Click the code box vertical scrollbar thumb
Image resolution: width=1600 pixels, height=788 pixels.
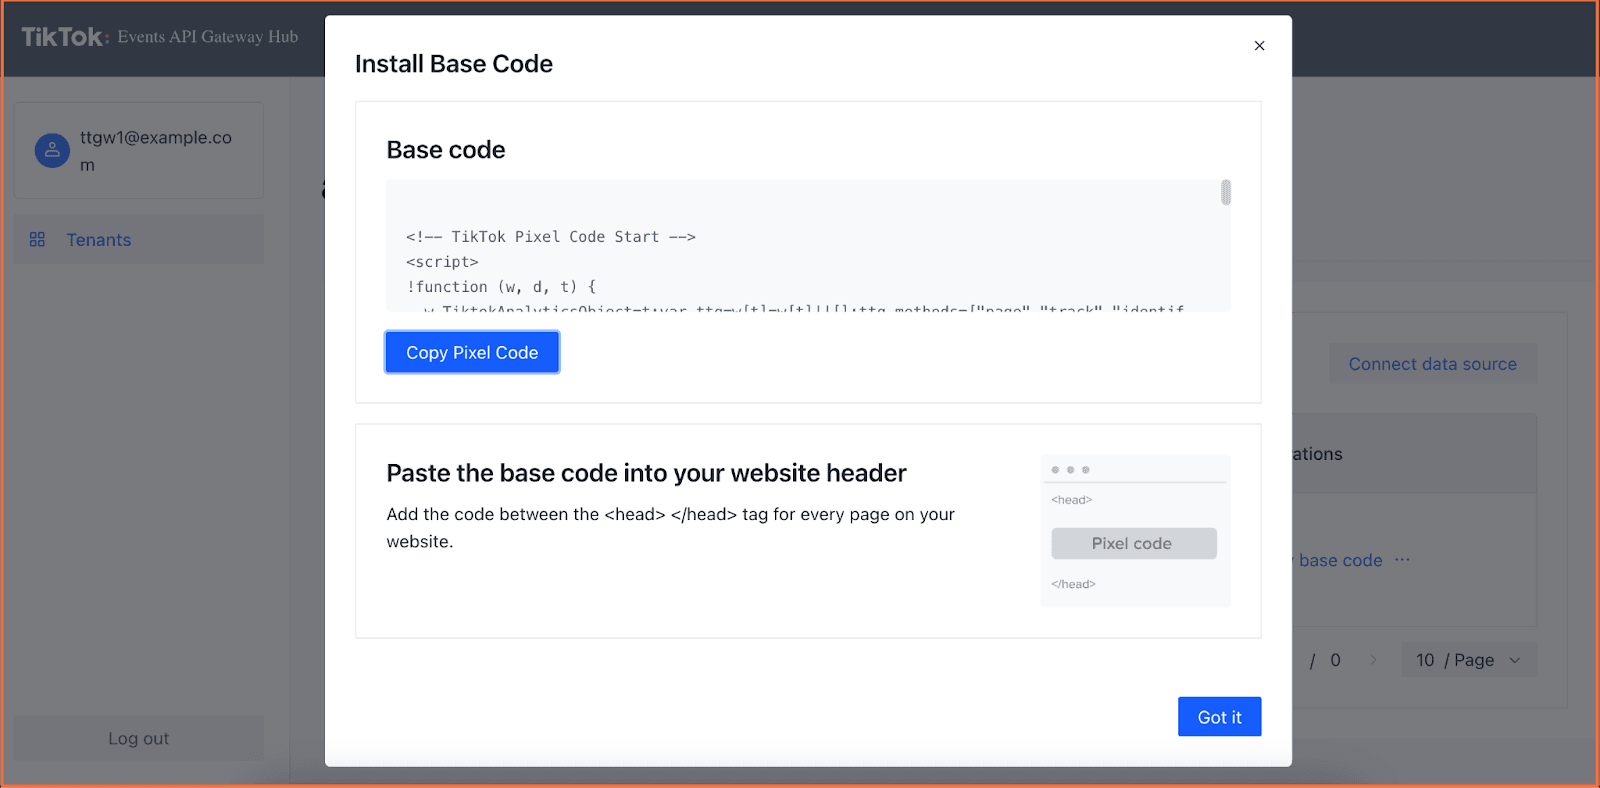(x=1226, y=192)
